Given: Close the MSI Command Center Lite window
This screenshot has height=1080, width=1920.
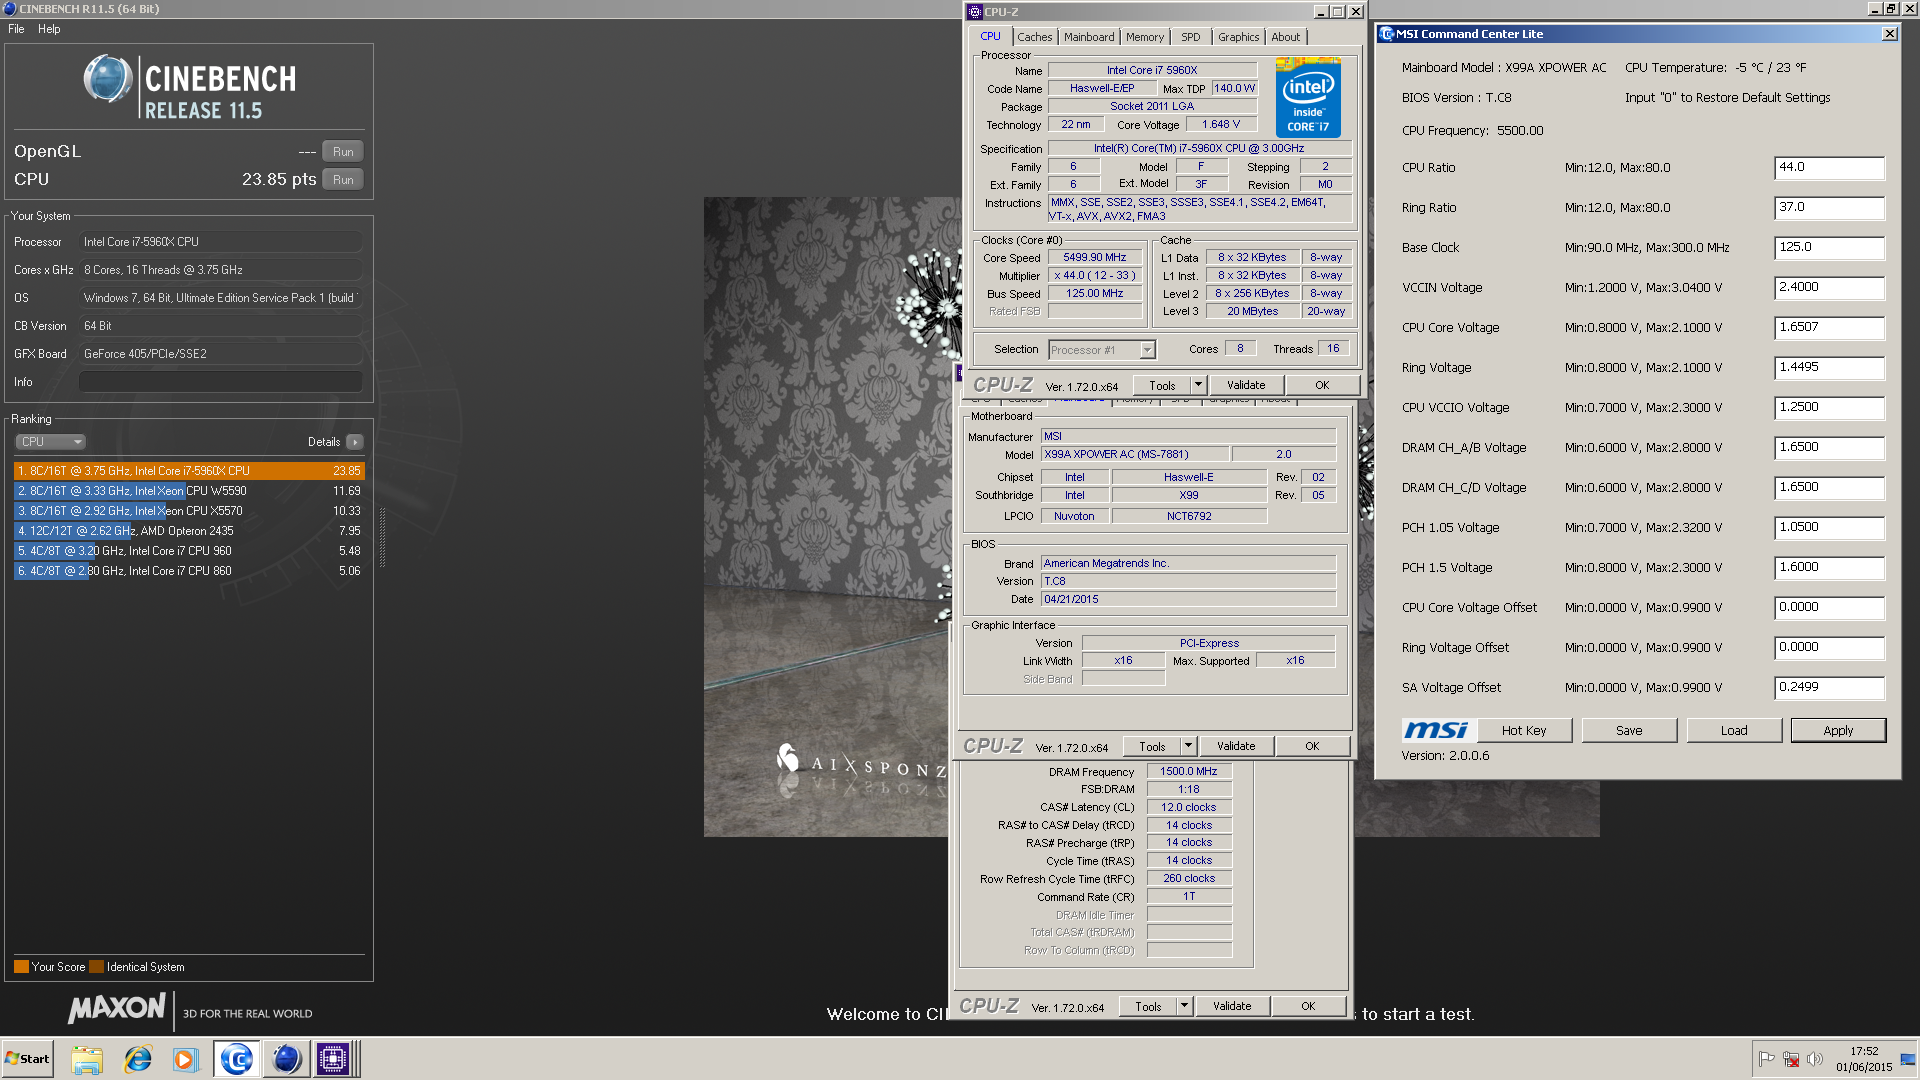Looking at the screenshot, I should (1890, 34).
